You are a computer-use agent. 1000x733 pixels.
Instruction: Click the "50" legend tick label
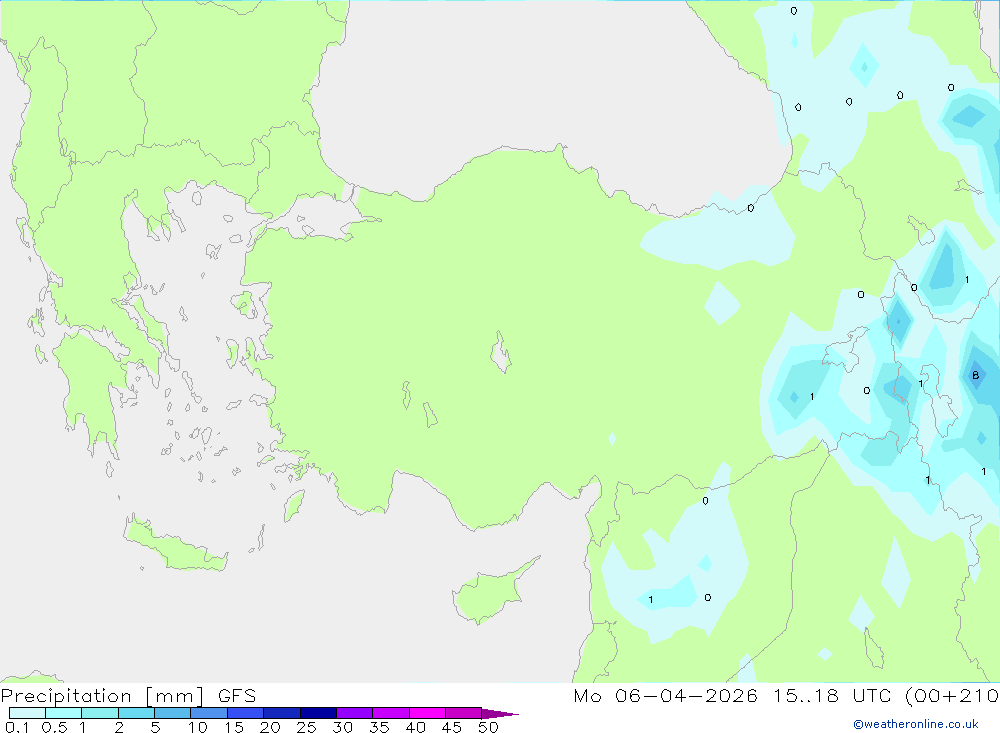(488, 727)
